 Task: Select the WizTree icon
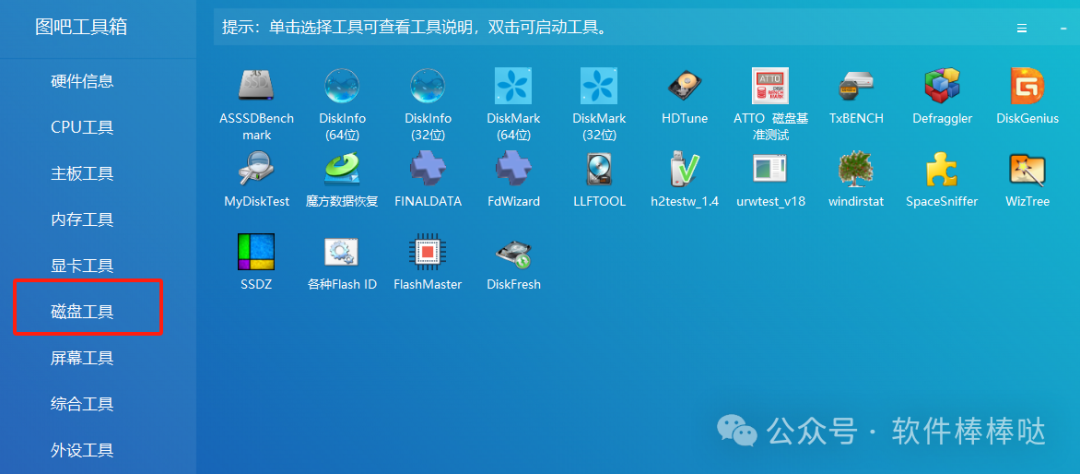1027,169
